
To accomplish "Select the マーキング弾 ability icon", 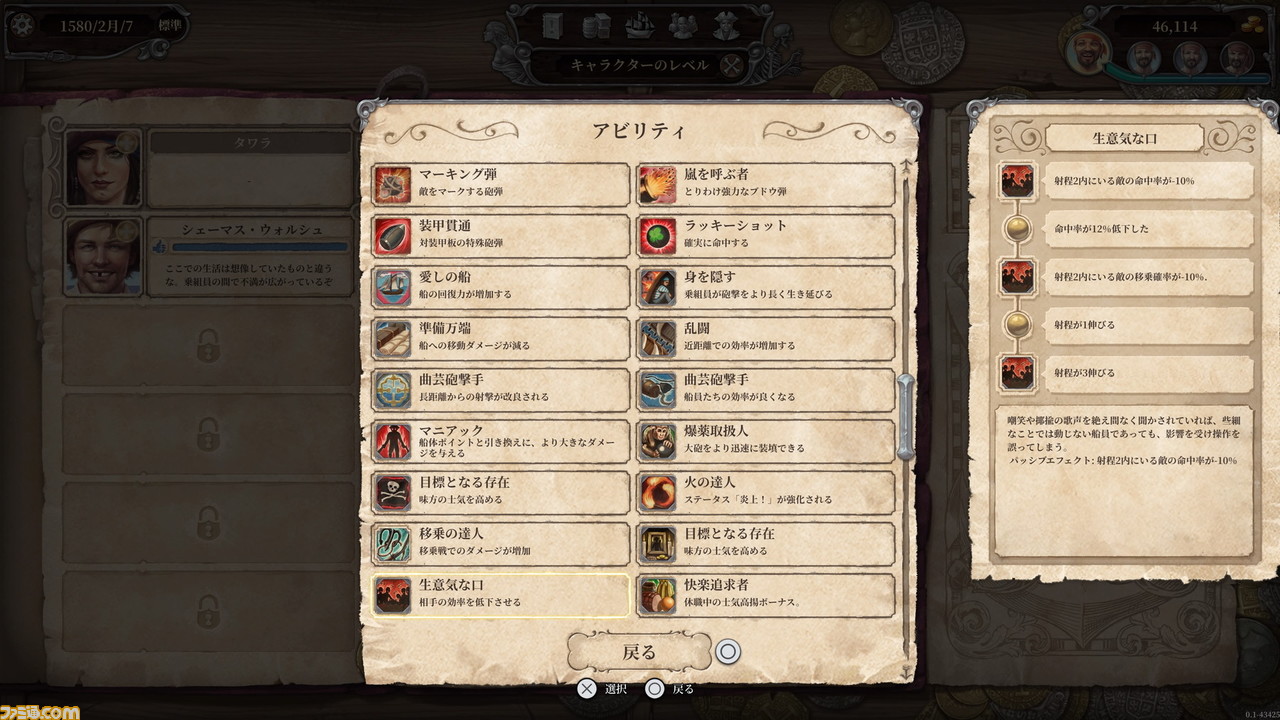I will (392, 184).
